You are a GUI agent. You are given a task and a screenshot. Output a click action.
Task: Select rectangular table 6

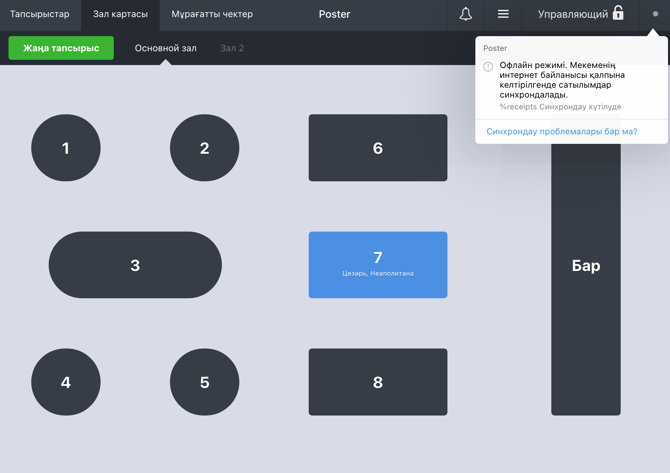378,148
